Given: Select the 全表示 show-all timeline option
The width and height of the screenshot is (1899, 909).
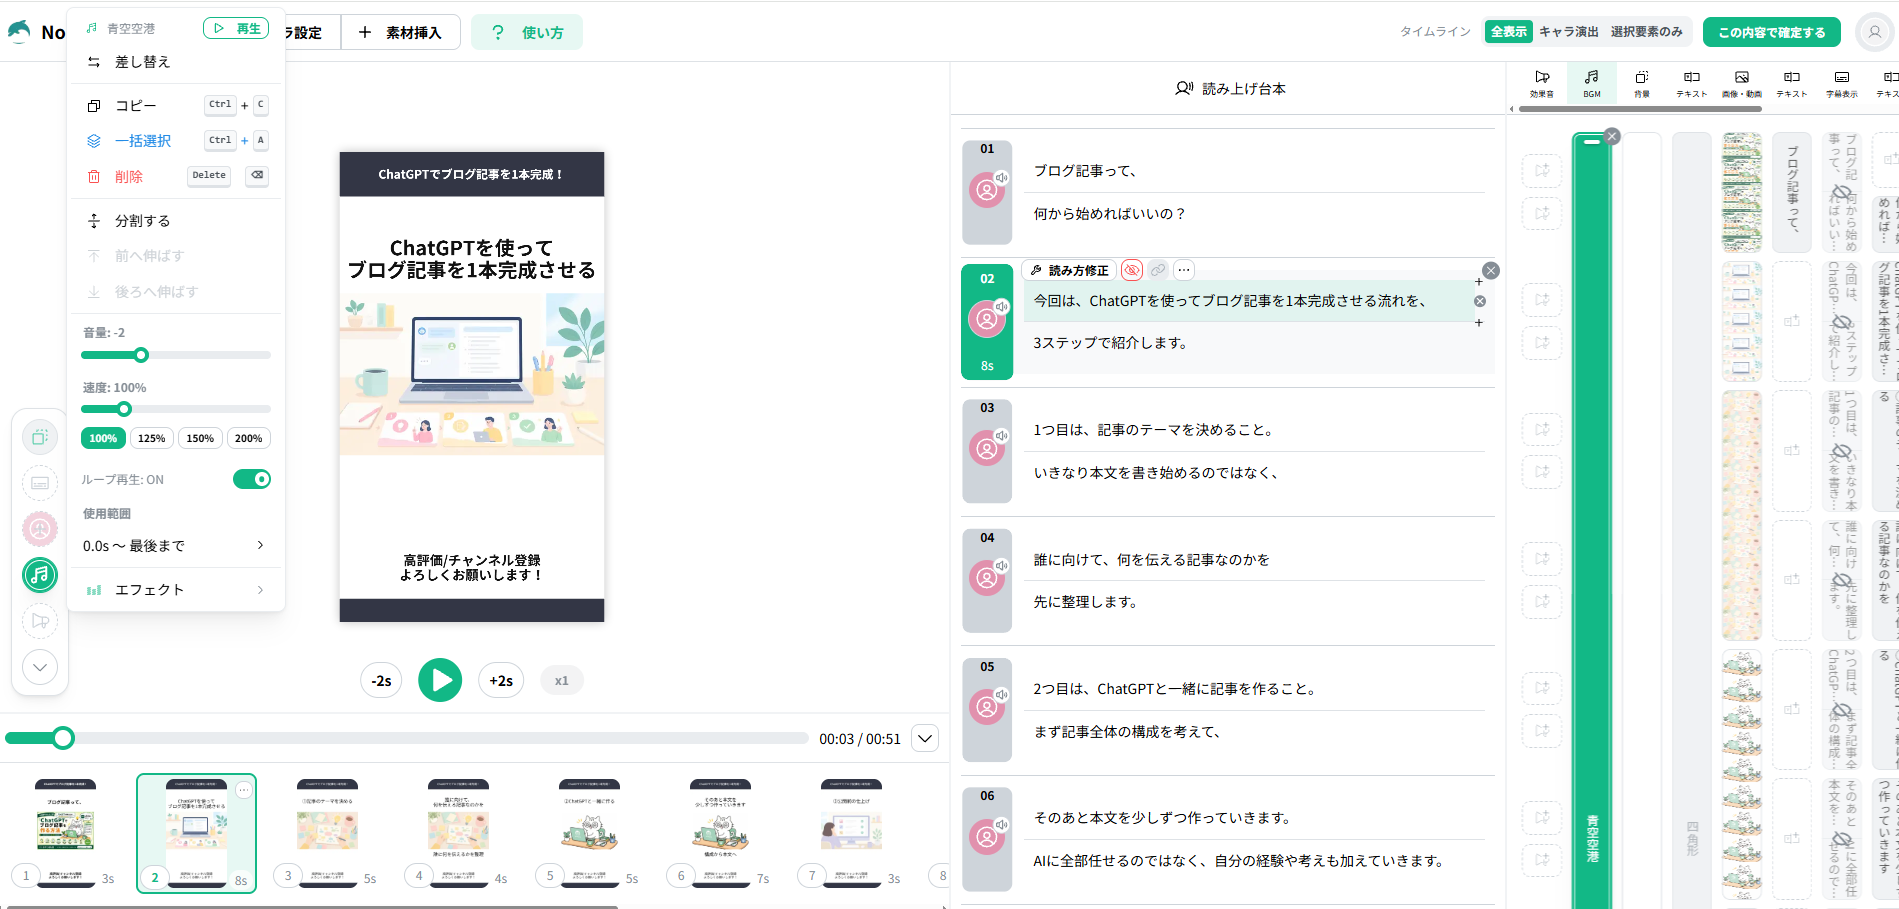Looking at the screenshot, I should pos(1509,32).
